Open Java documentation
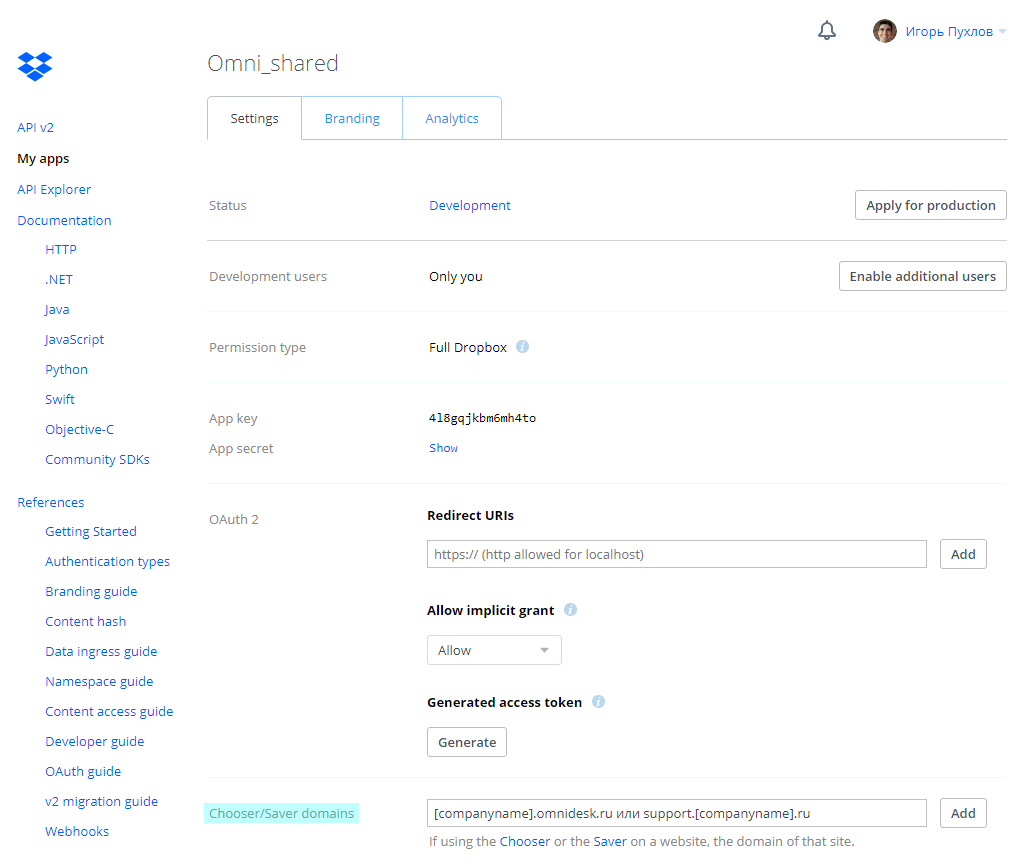1025x864 pixels. click(57, 310)
